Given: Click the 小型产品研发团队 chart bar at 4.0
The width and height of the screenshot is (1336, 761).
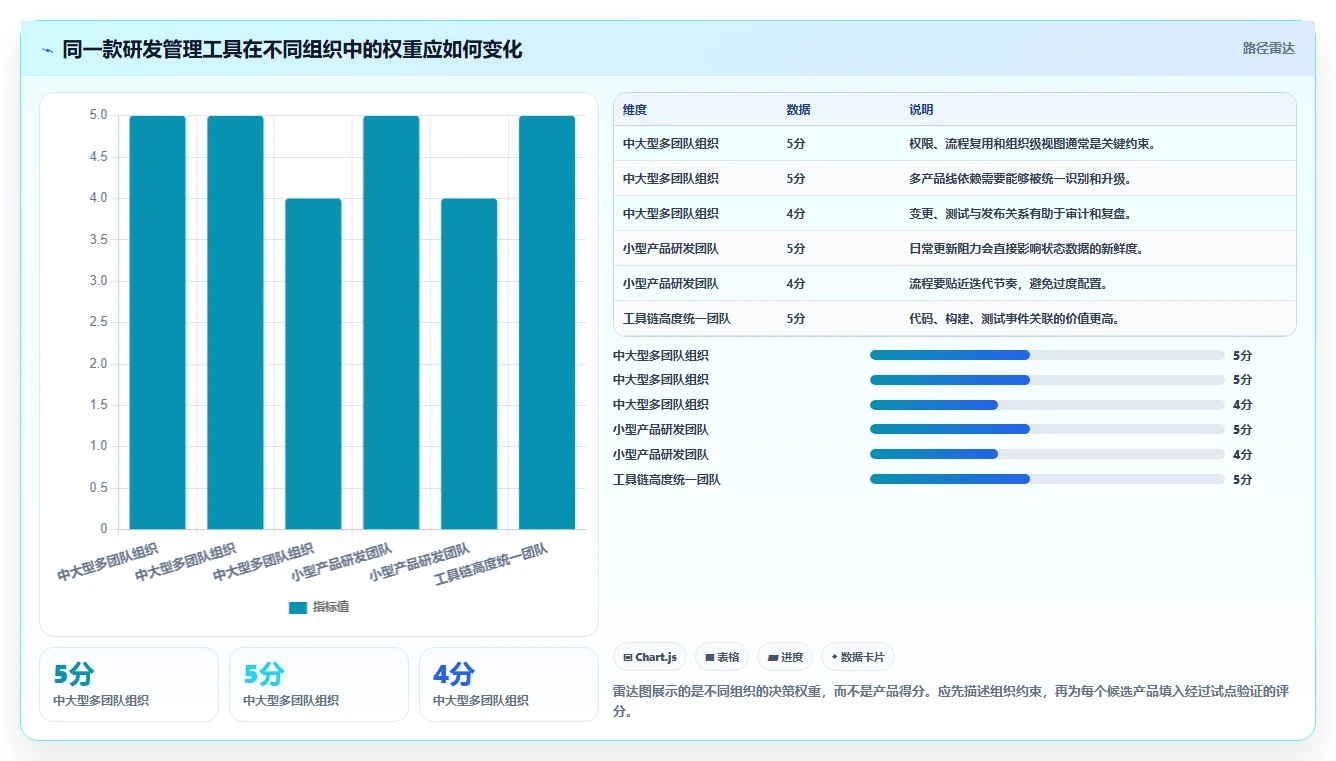Looking at the screenshot, I should pos(469,364).
